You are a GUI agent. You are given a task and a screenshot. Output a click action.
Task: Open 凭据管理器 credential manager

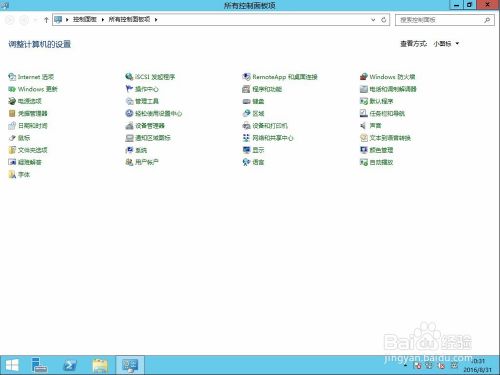pos(28,113)
